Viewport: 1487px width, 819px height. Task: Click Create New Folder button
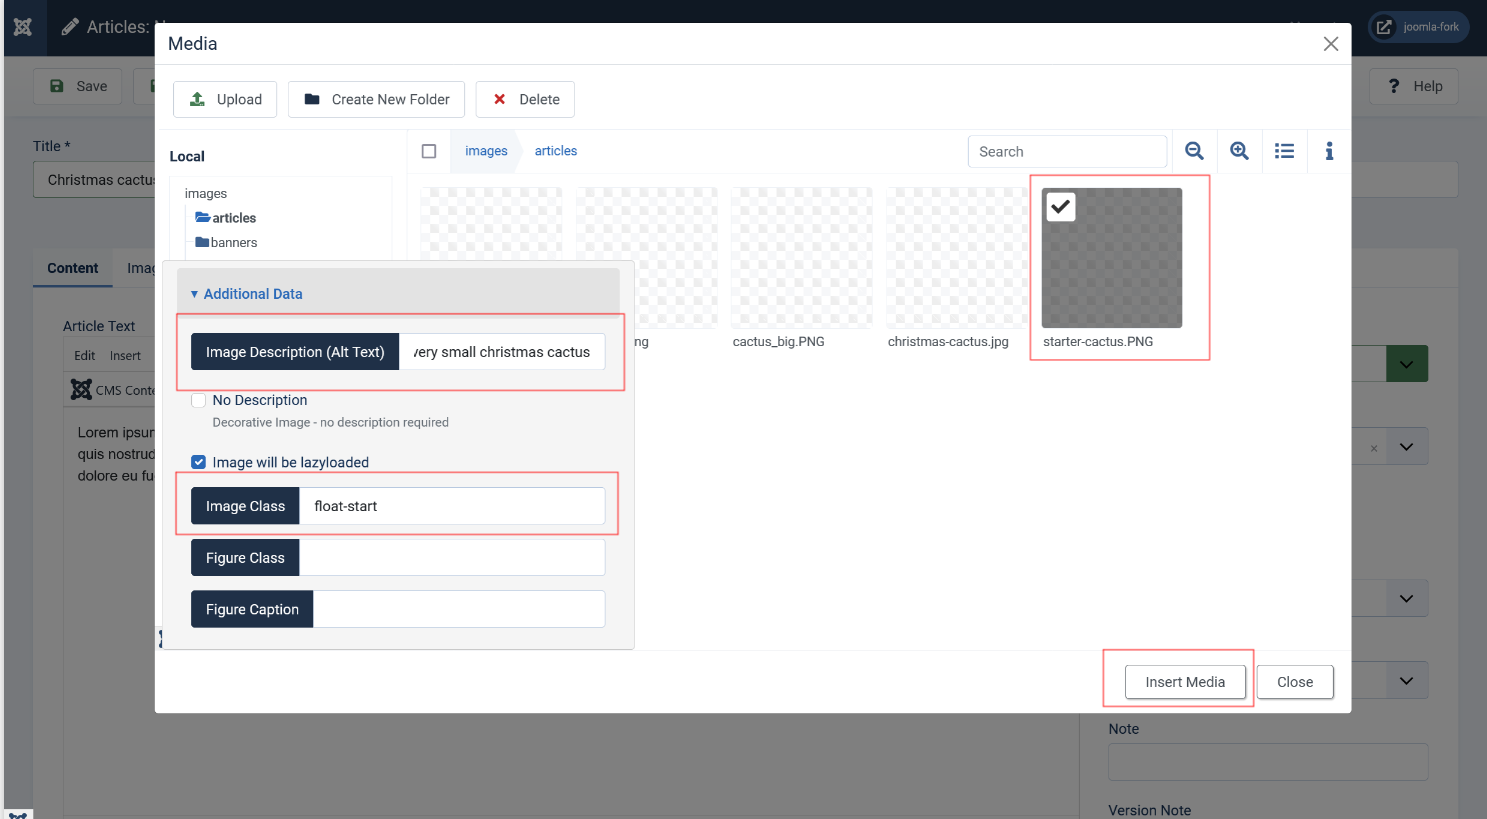pyautogui.click(x=376, y=99)
